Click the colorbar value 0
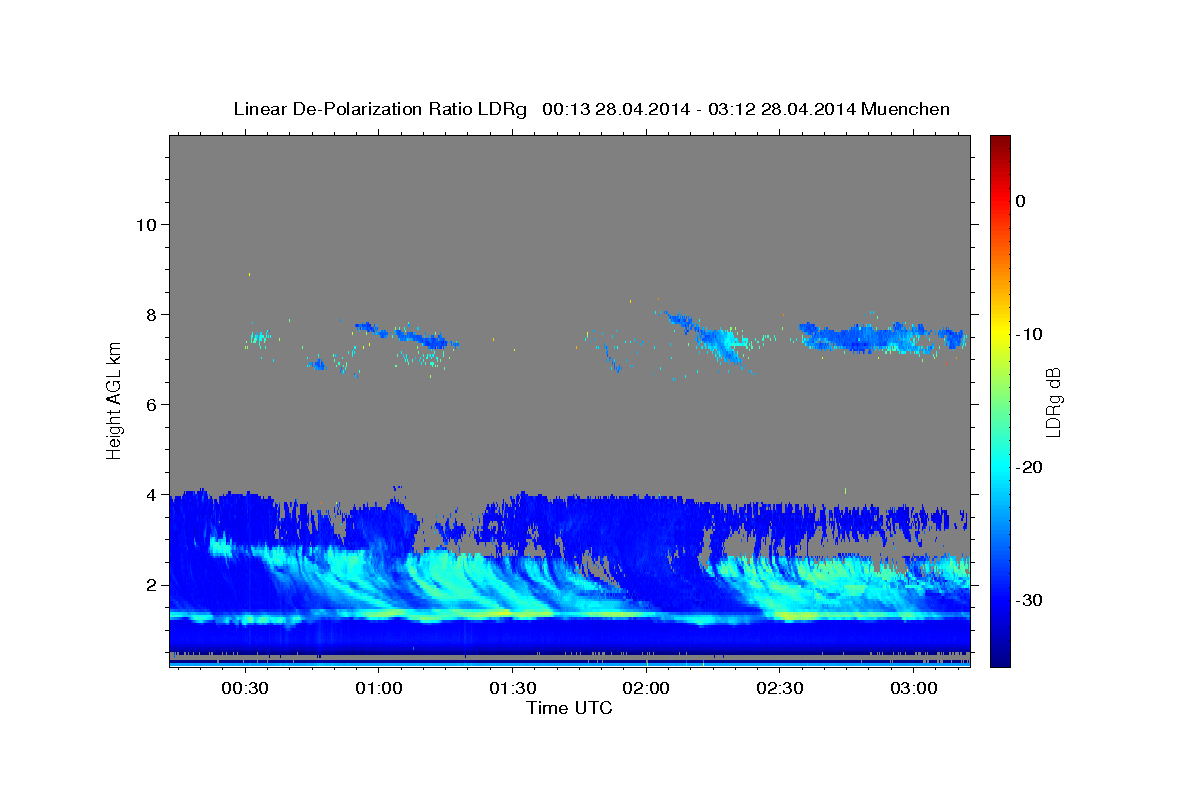The width and height of the screenshot is (1200, 800). pyautogui.click(x=1020, y=201)
